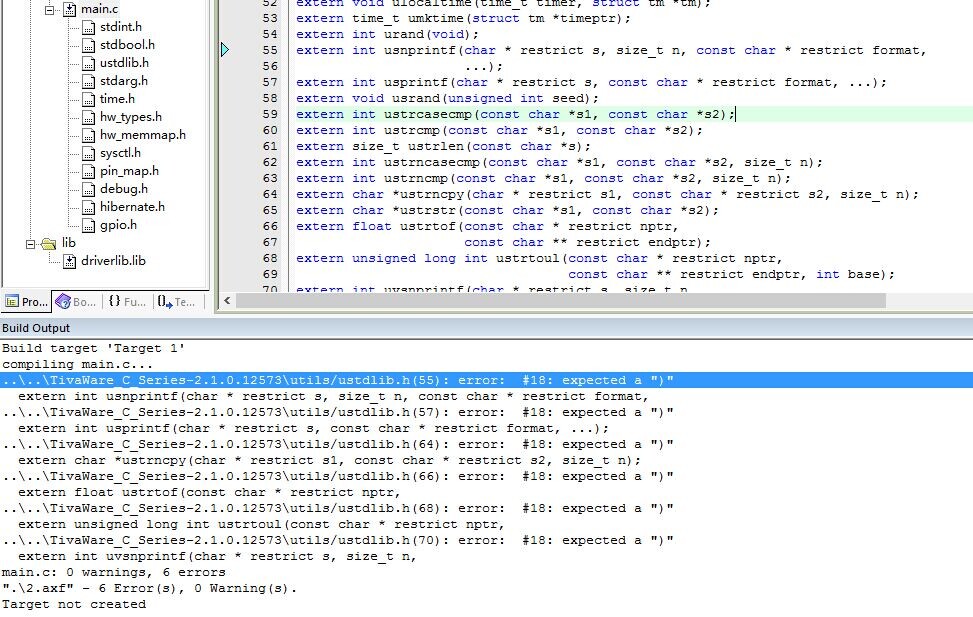The image size is (973, 617).
Task: Open pin_map.h from project tree
Action: 129,171
